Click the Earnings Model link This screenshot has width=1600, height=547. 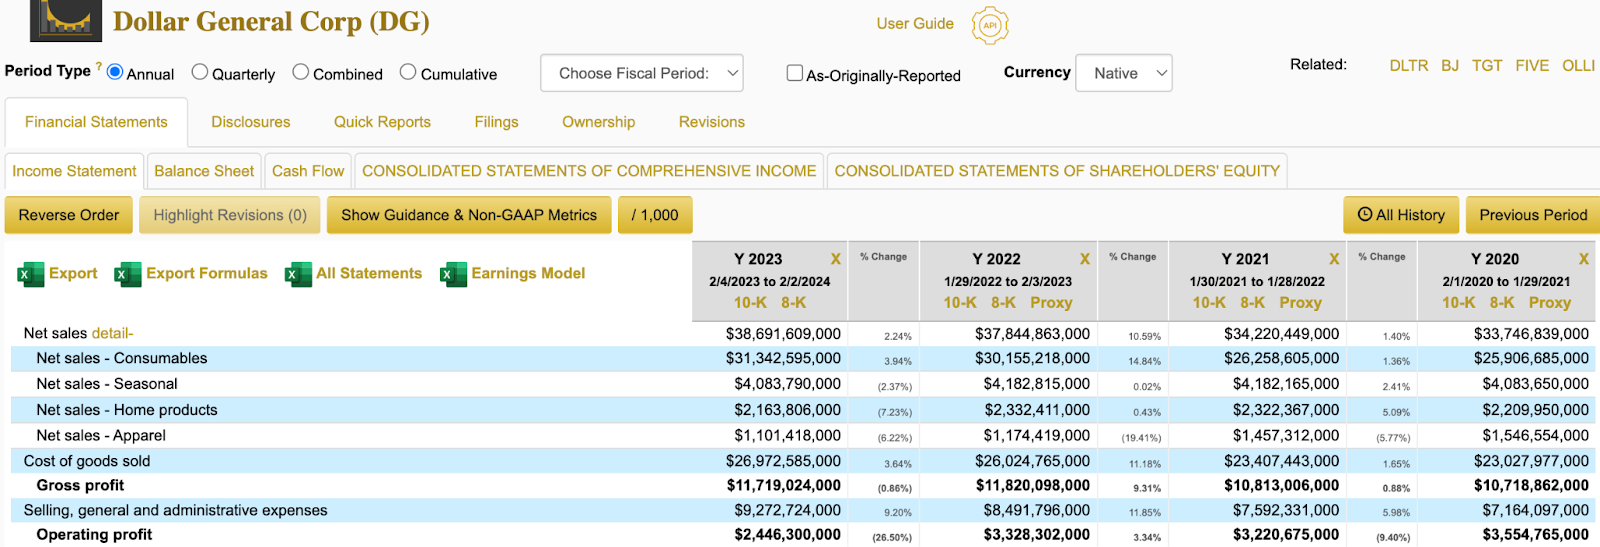pos(528,274)
